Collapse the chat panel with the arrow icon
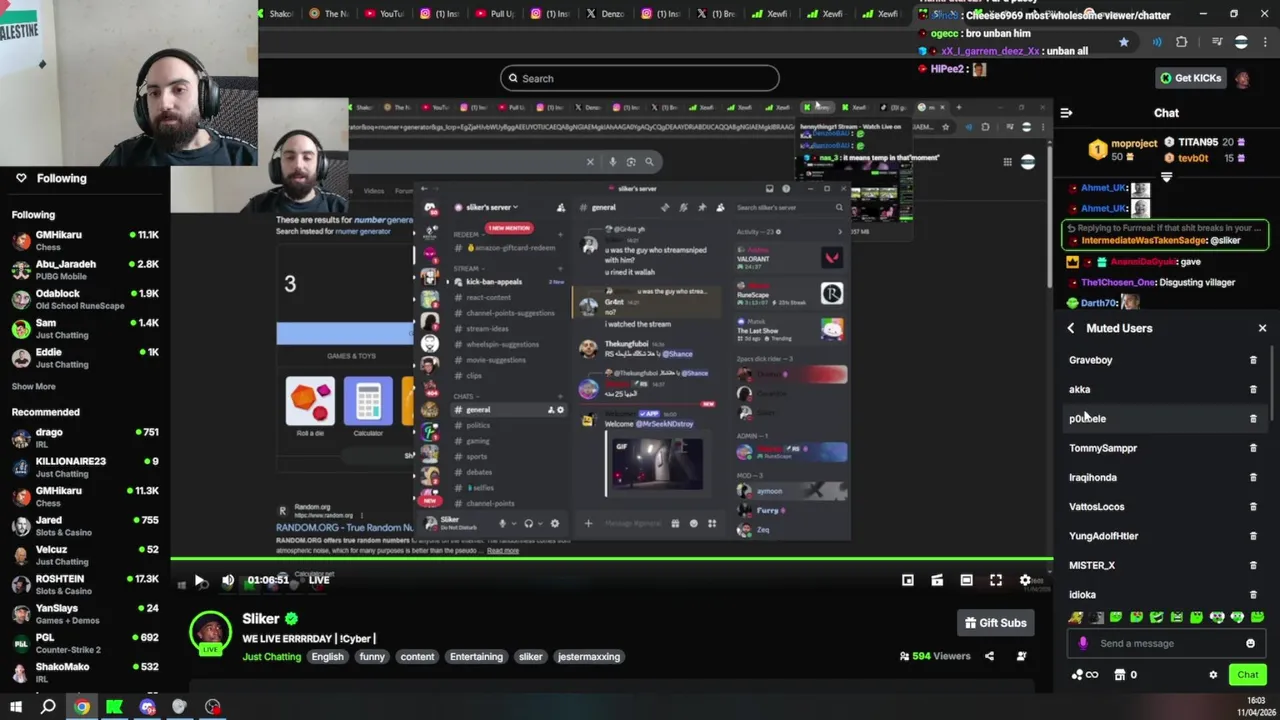The width and height of the screenshot is (1280, 720). [x=1066, y=113]
